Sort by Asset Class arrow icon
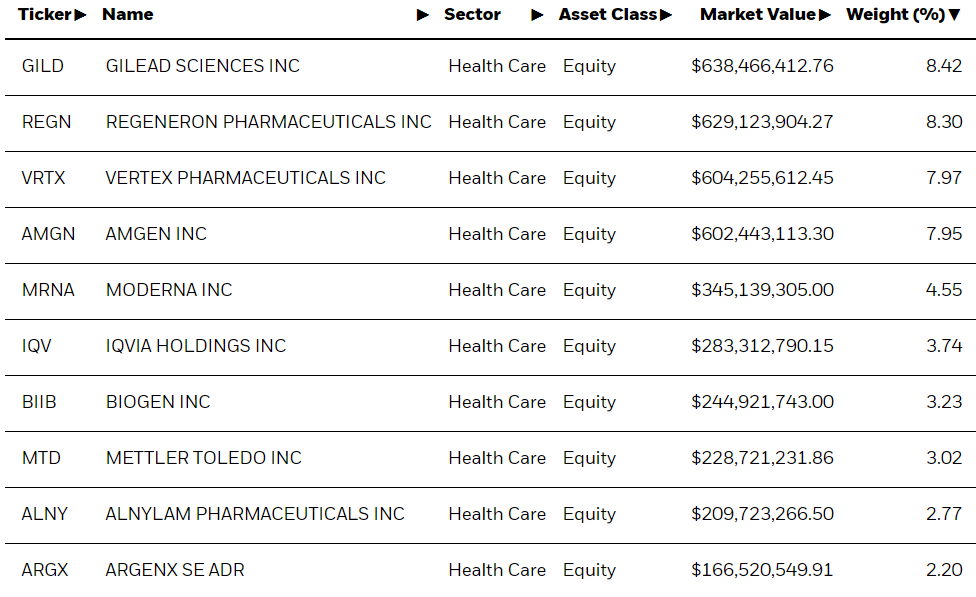 [666, 15]
